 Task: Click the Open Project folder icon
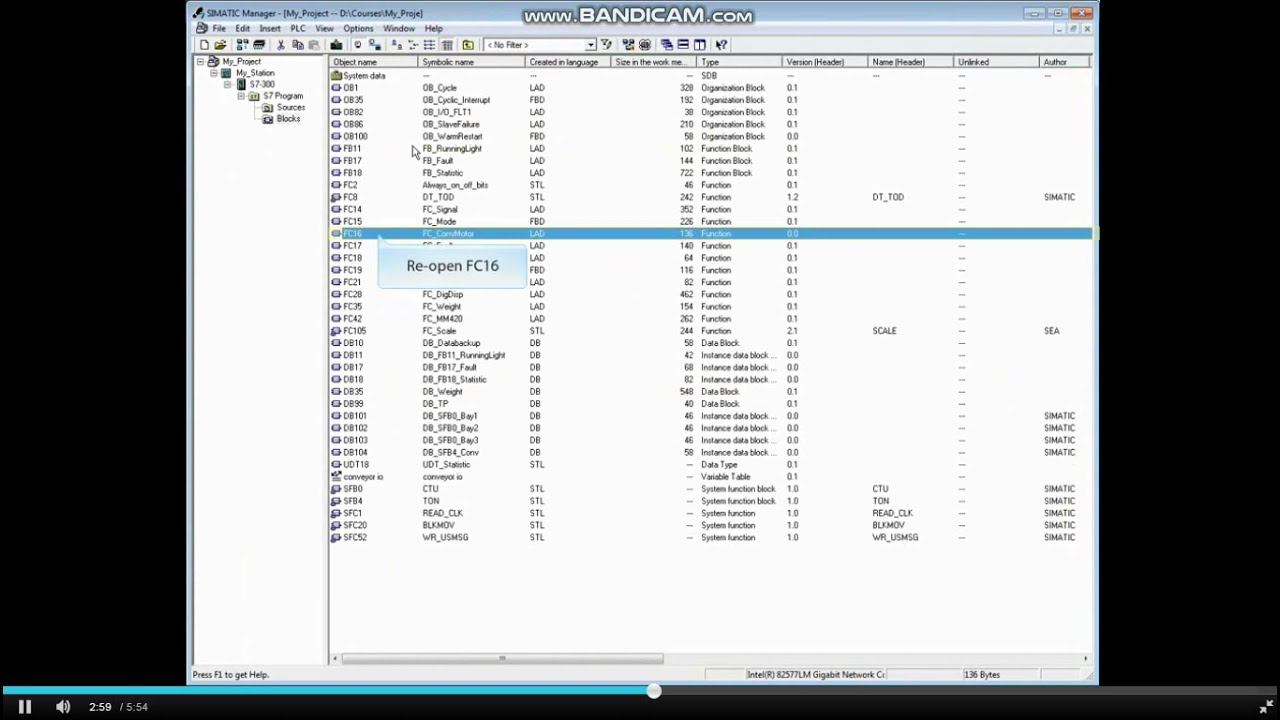(x=220, y=44)
